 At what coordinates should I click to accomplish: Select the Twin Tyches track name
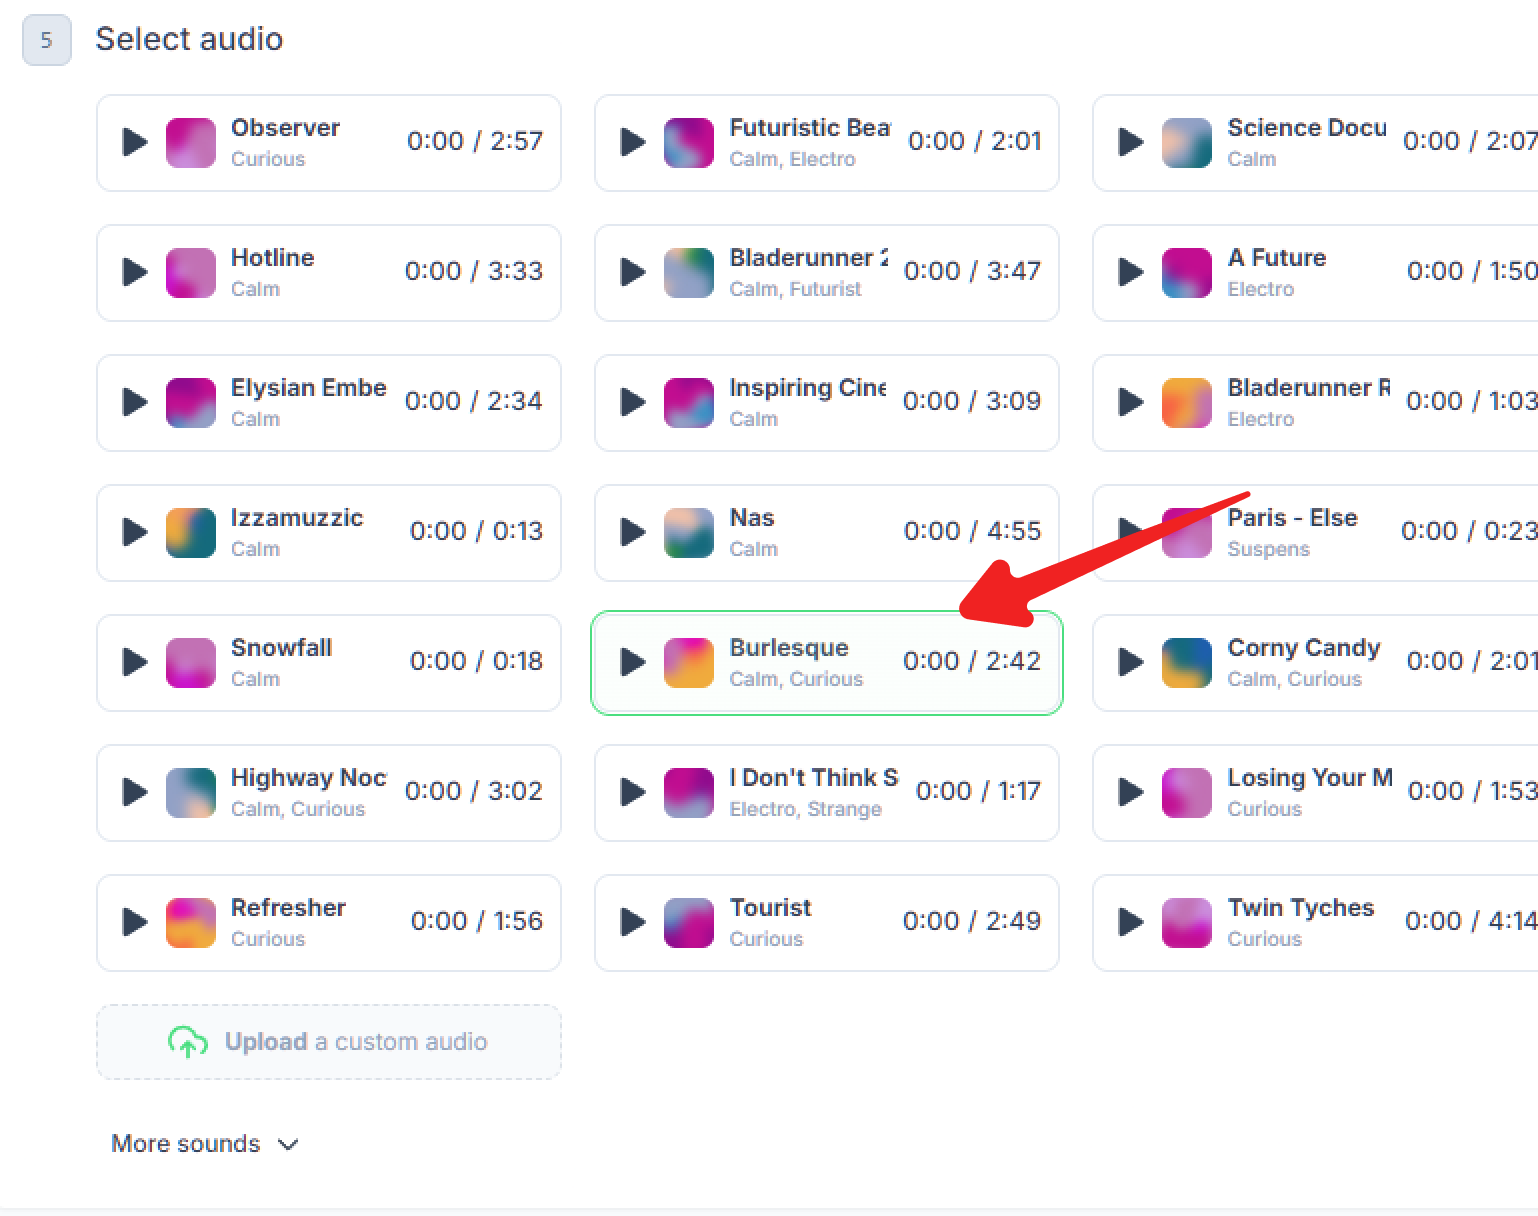(x=1300, y=908)
